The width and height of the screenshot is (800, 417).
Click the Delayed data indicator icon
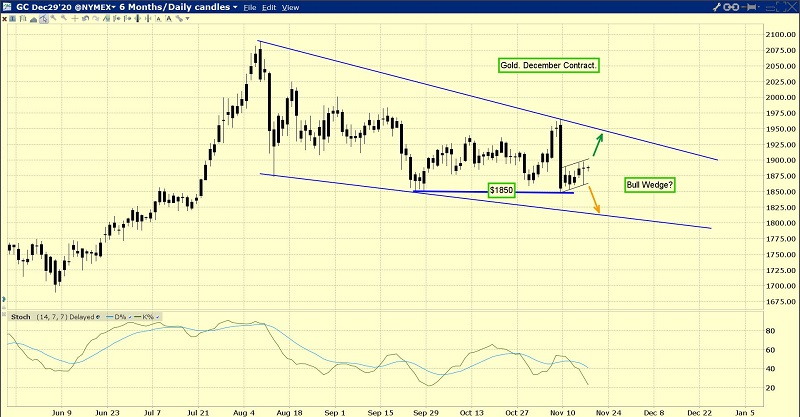tap(97, 317)
